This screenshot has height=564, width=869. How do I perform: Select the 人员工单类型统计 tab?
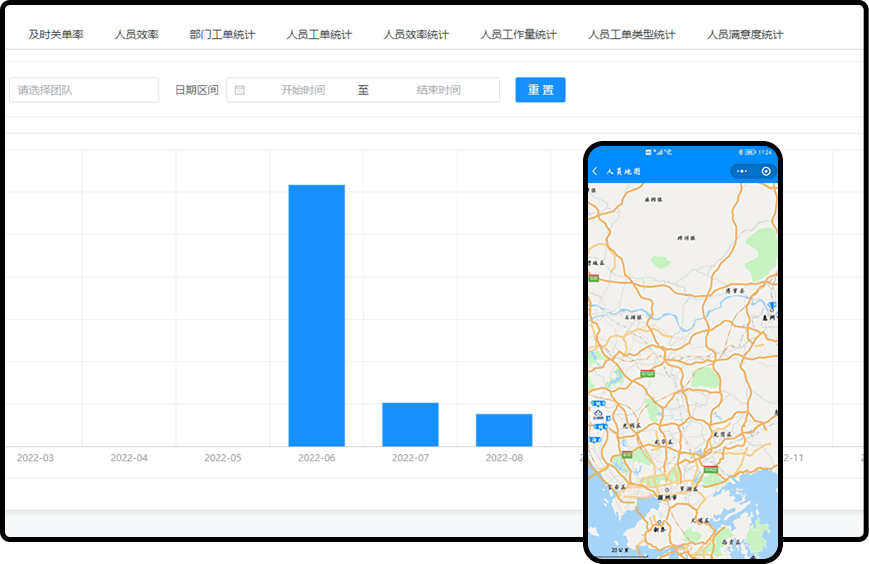tap(632, 34)
